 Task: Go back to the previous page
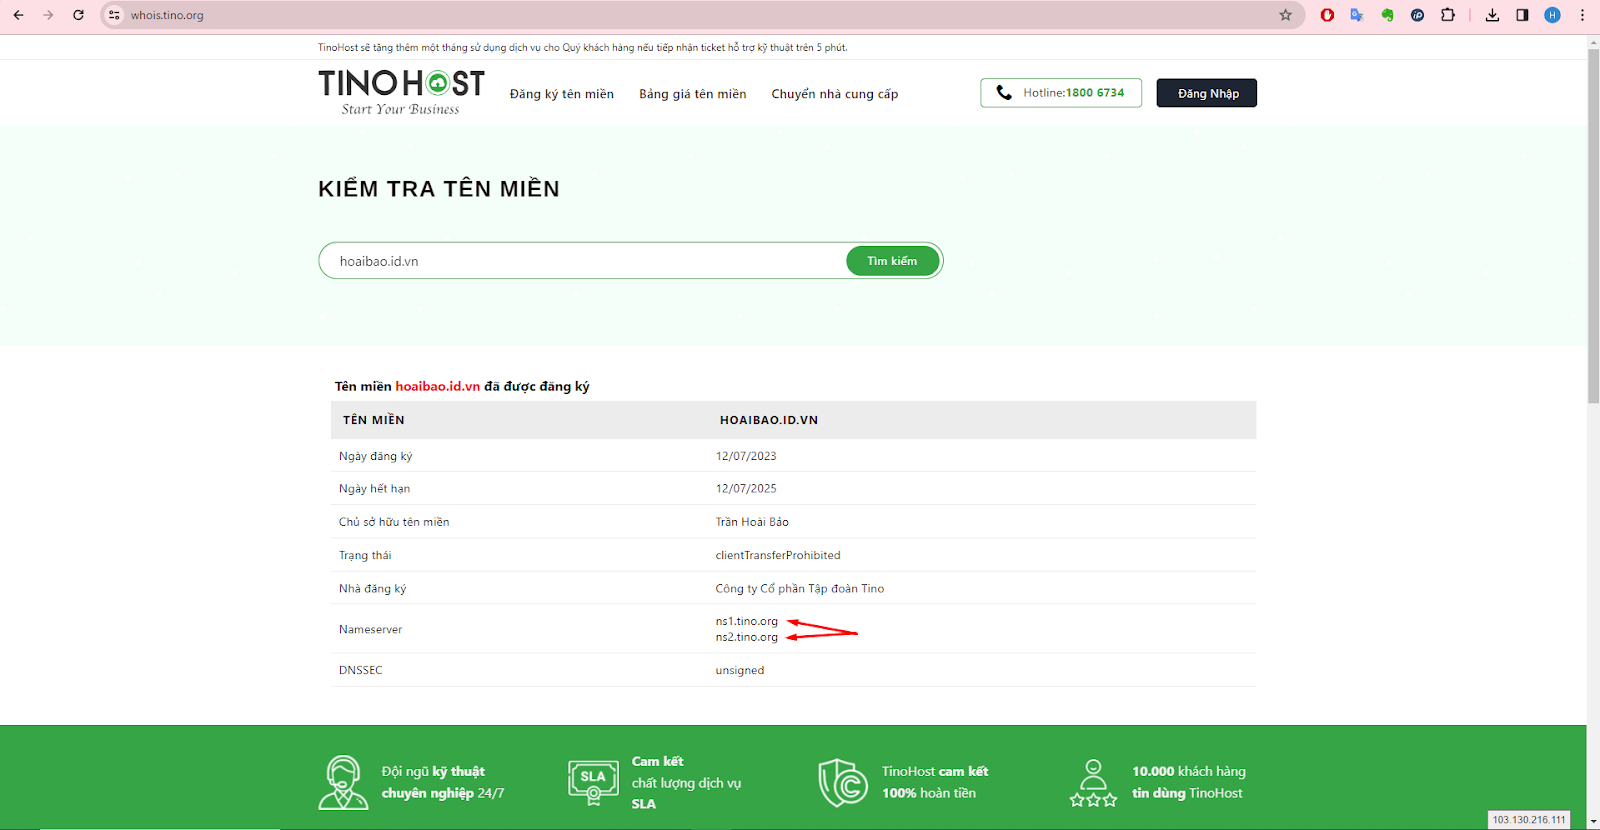click(18, 15)
